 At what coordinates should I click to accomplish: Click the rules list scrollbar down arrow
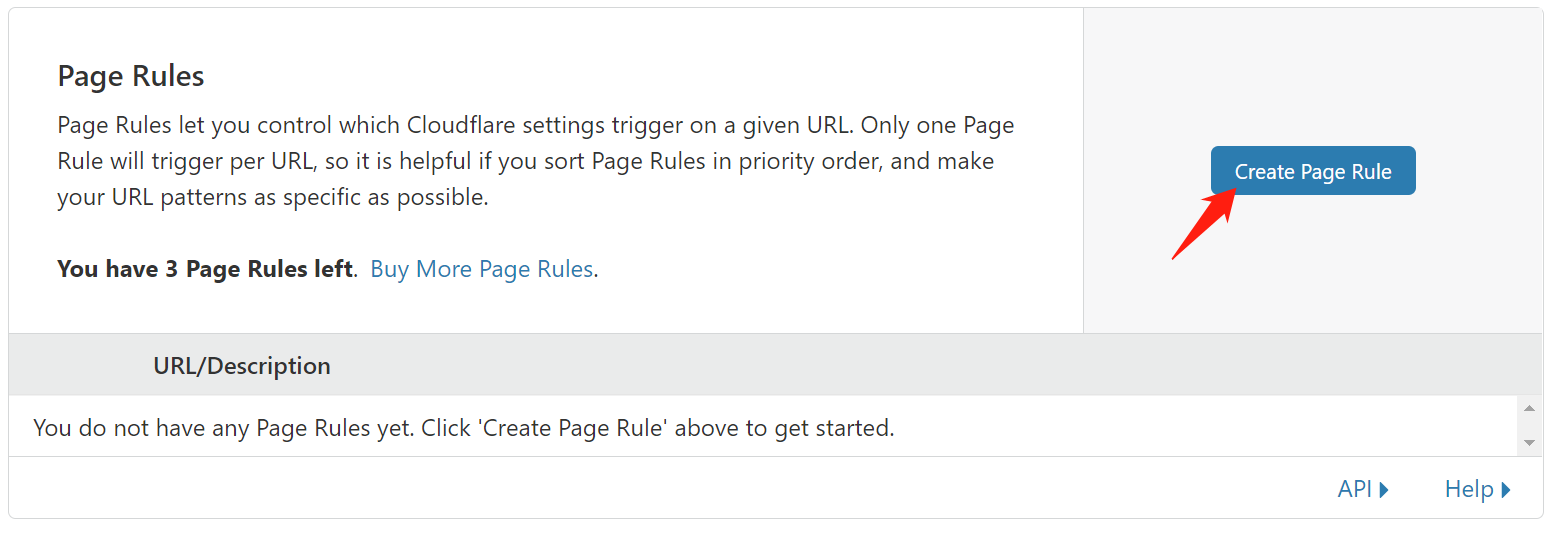pyautogui.click(x=1529, y=442)
